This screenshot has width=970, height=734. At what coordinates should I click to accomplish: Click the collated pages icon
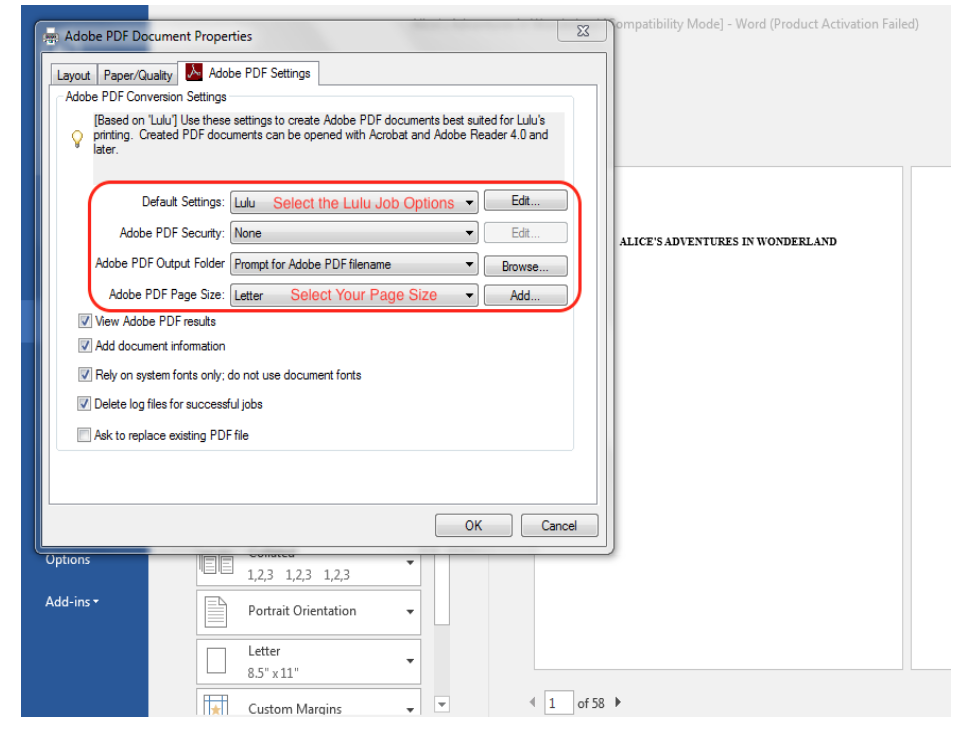[217, 565]
